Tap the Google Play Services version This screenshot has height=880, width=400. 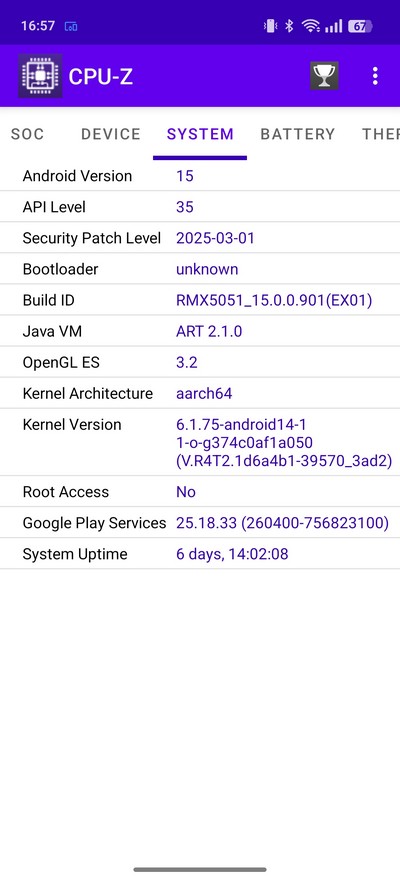282,523
